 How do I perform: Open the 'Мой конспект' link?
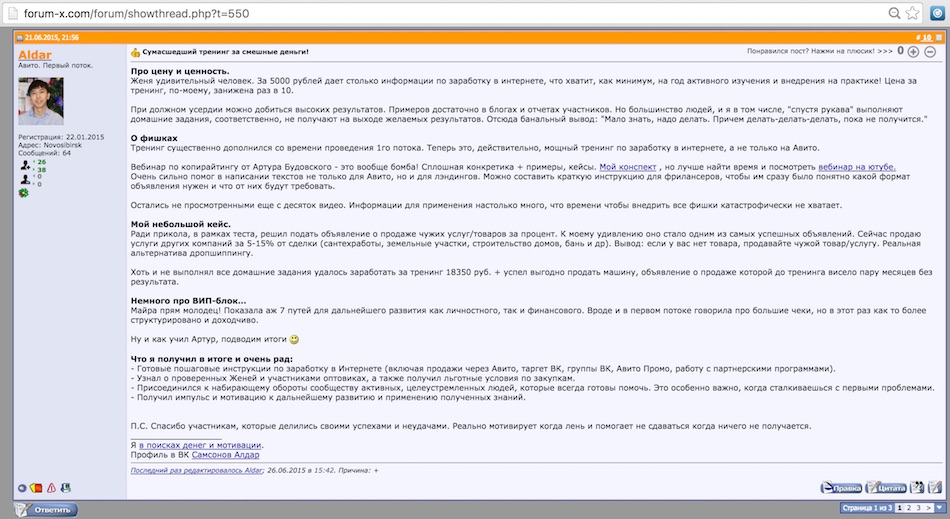point(628,167)
